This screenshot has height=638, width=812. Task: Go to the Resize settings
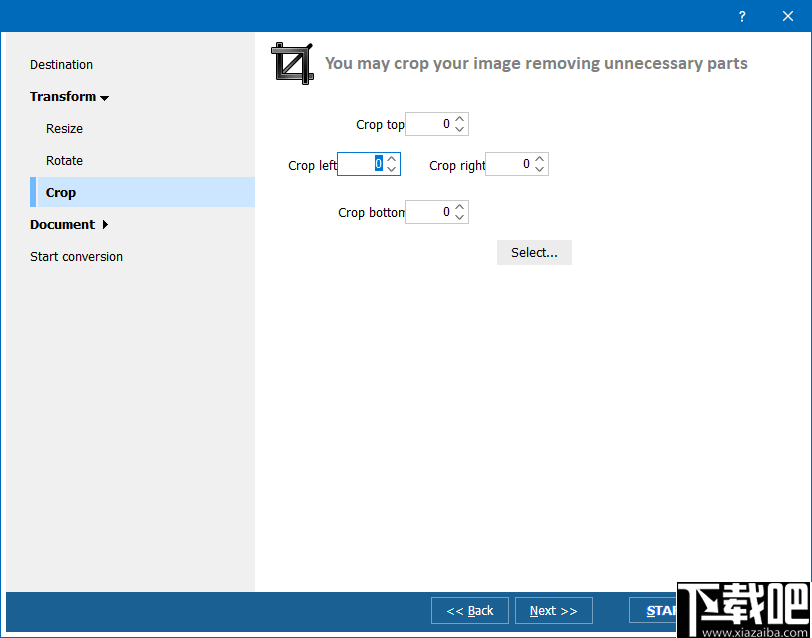64,128
